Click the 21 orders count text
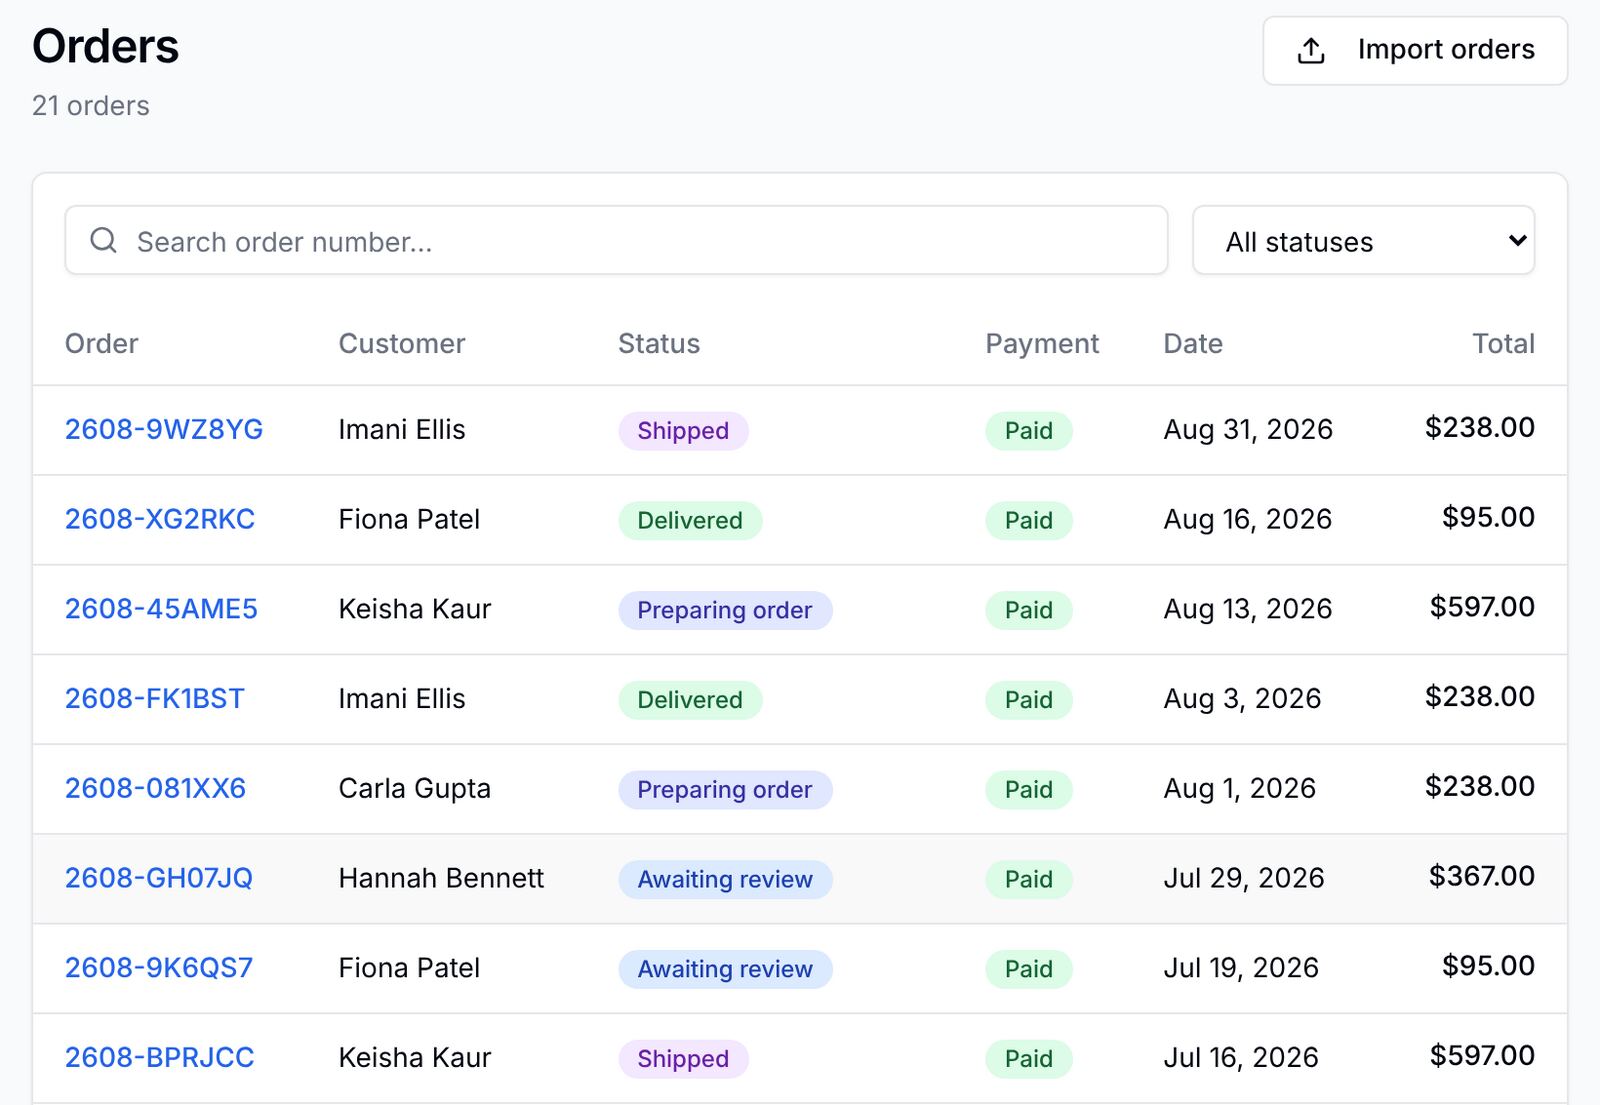1600x1105 pixels. 91,105
